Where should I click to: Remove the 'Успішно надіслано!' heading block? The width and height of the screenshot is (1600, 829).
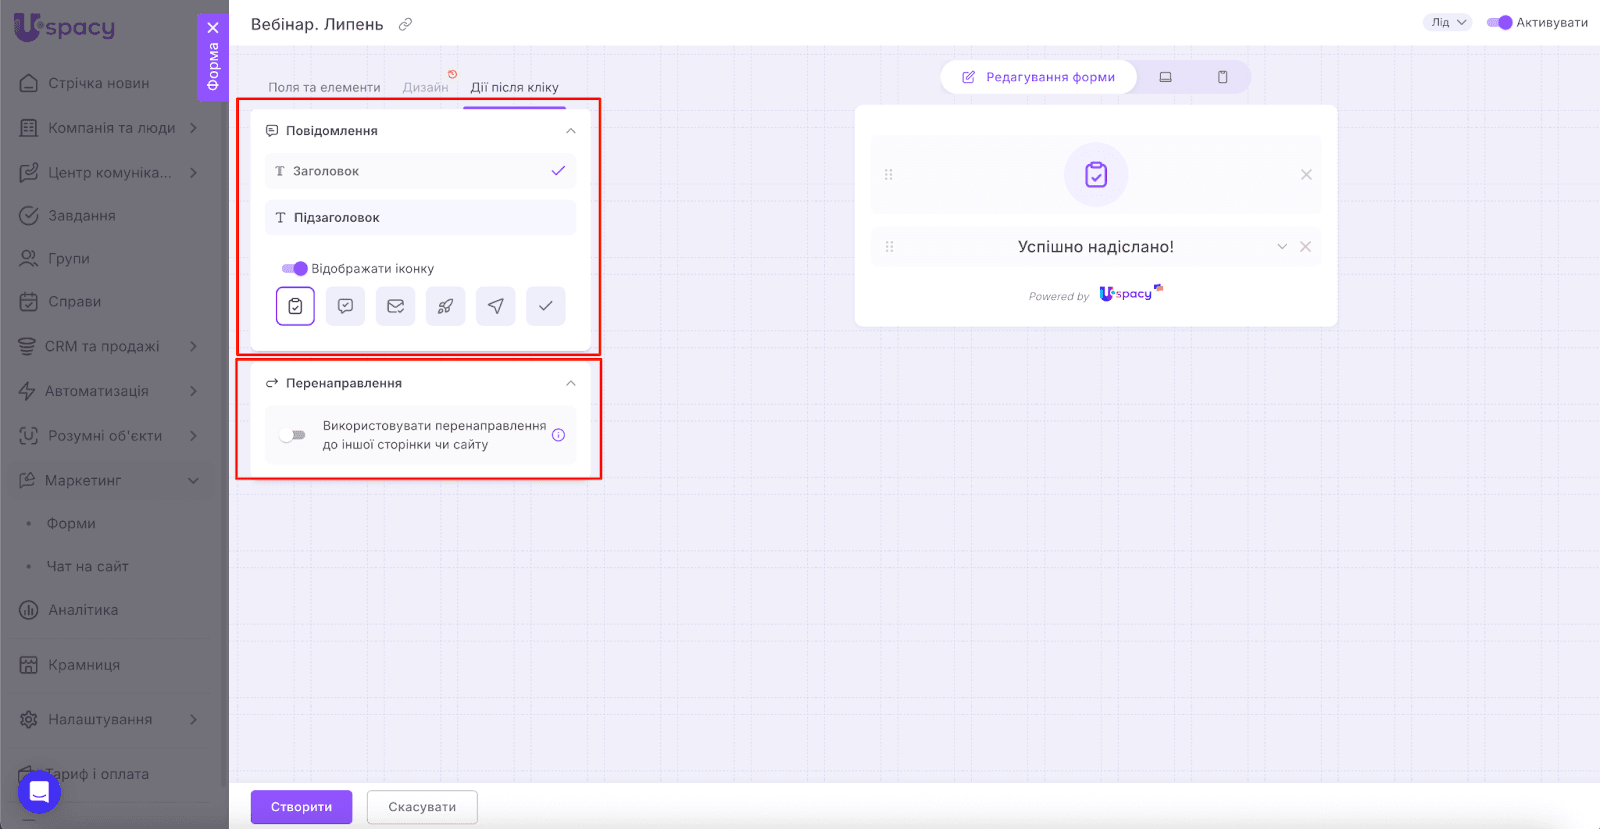pyautogui.click(x=1305, y=247)
